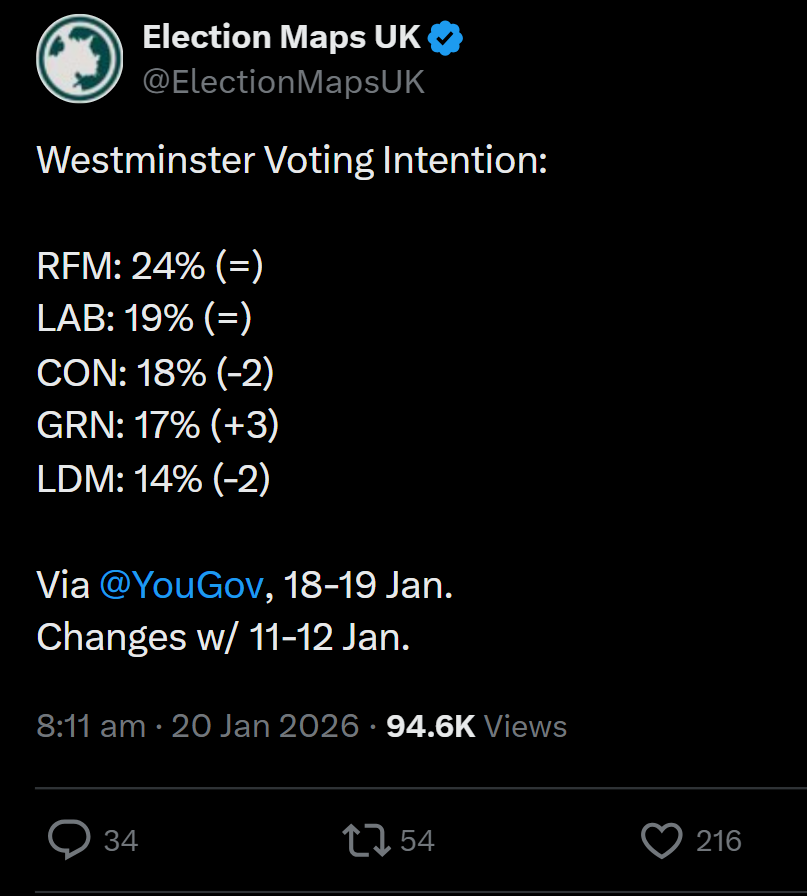The width and height of the screenshot is (807, 896).
Task: Click the Election Maps UK display name
Action: 284,39
